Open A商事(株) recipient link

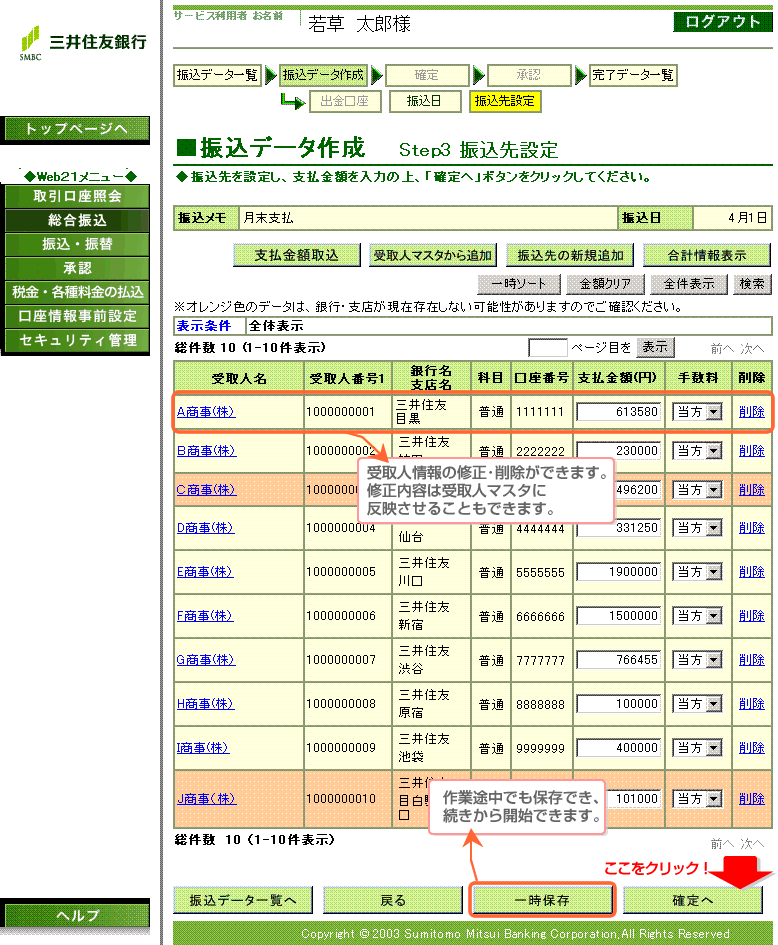[x=206, y=412]
